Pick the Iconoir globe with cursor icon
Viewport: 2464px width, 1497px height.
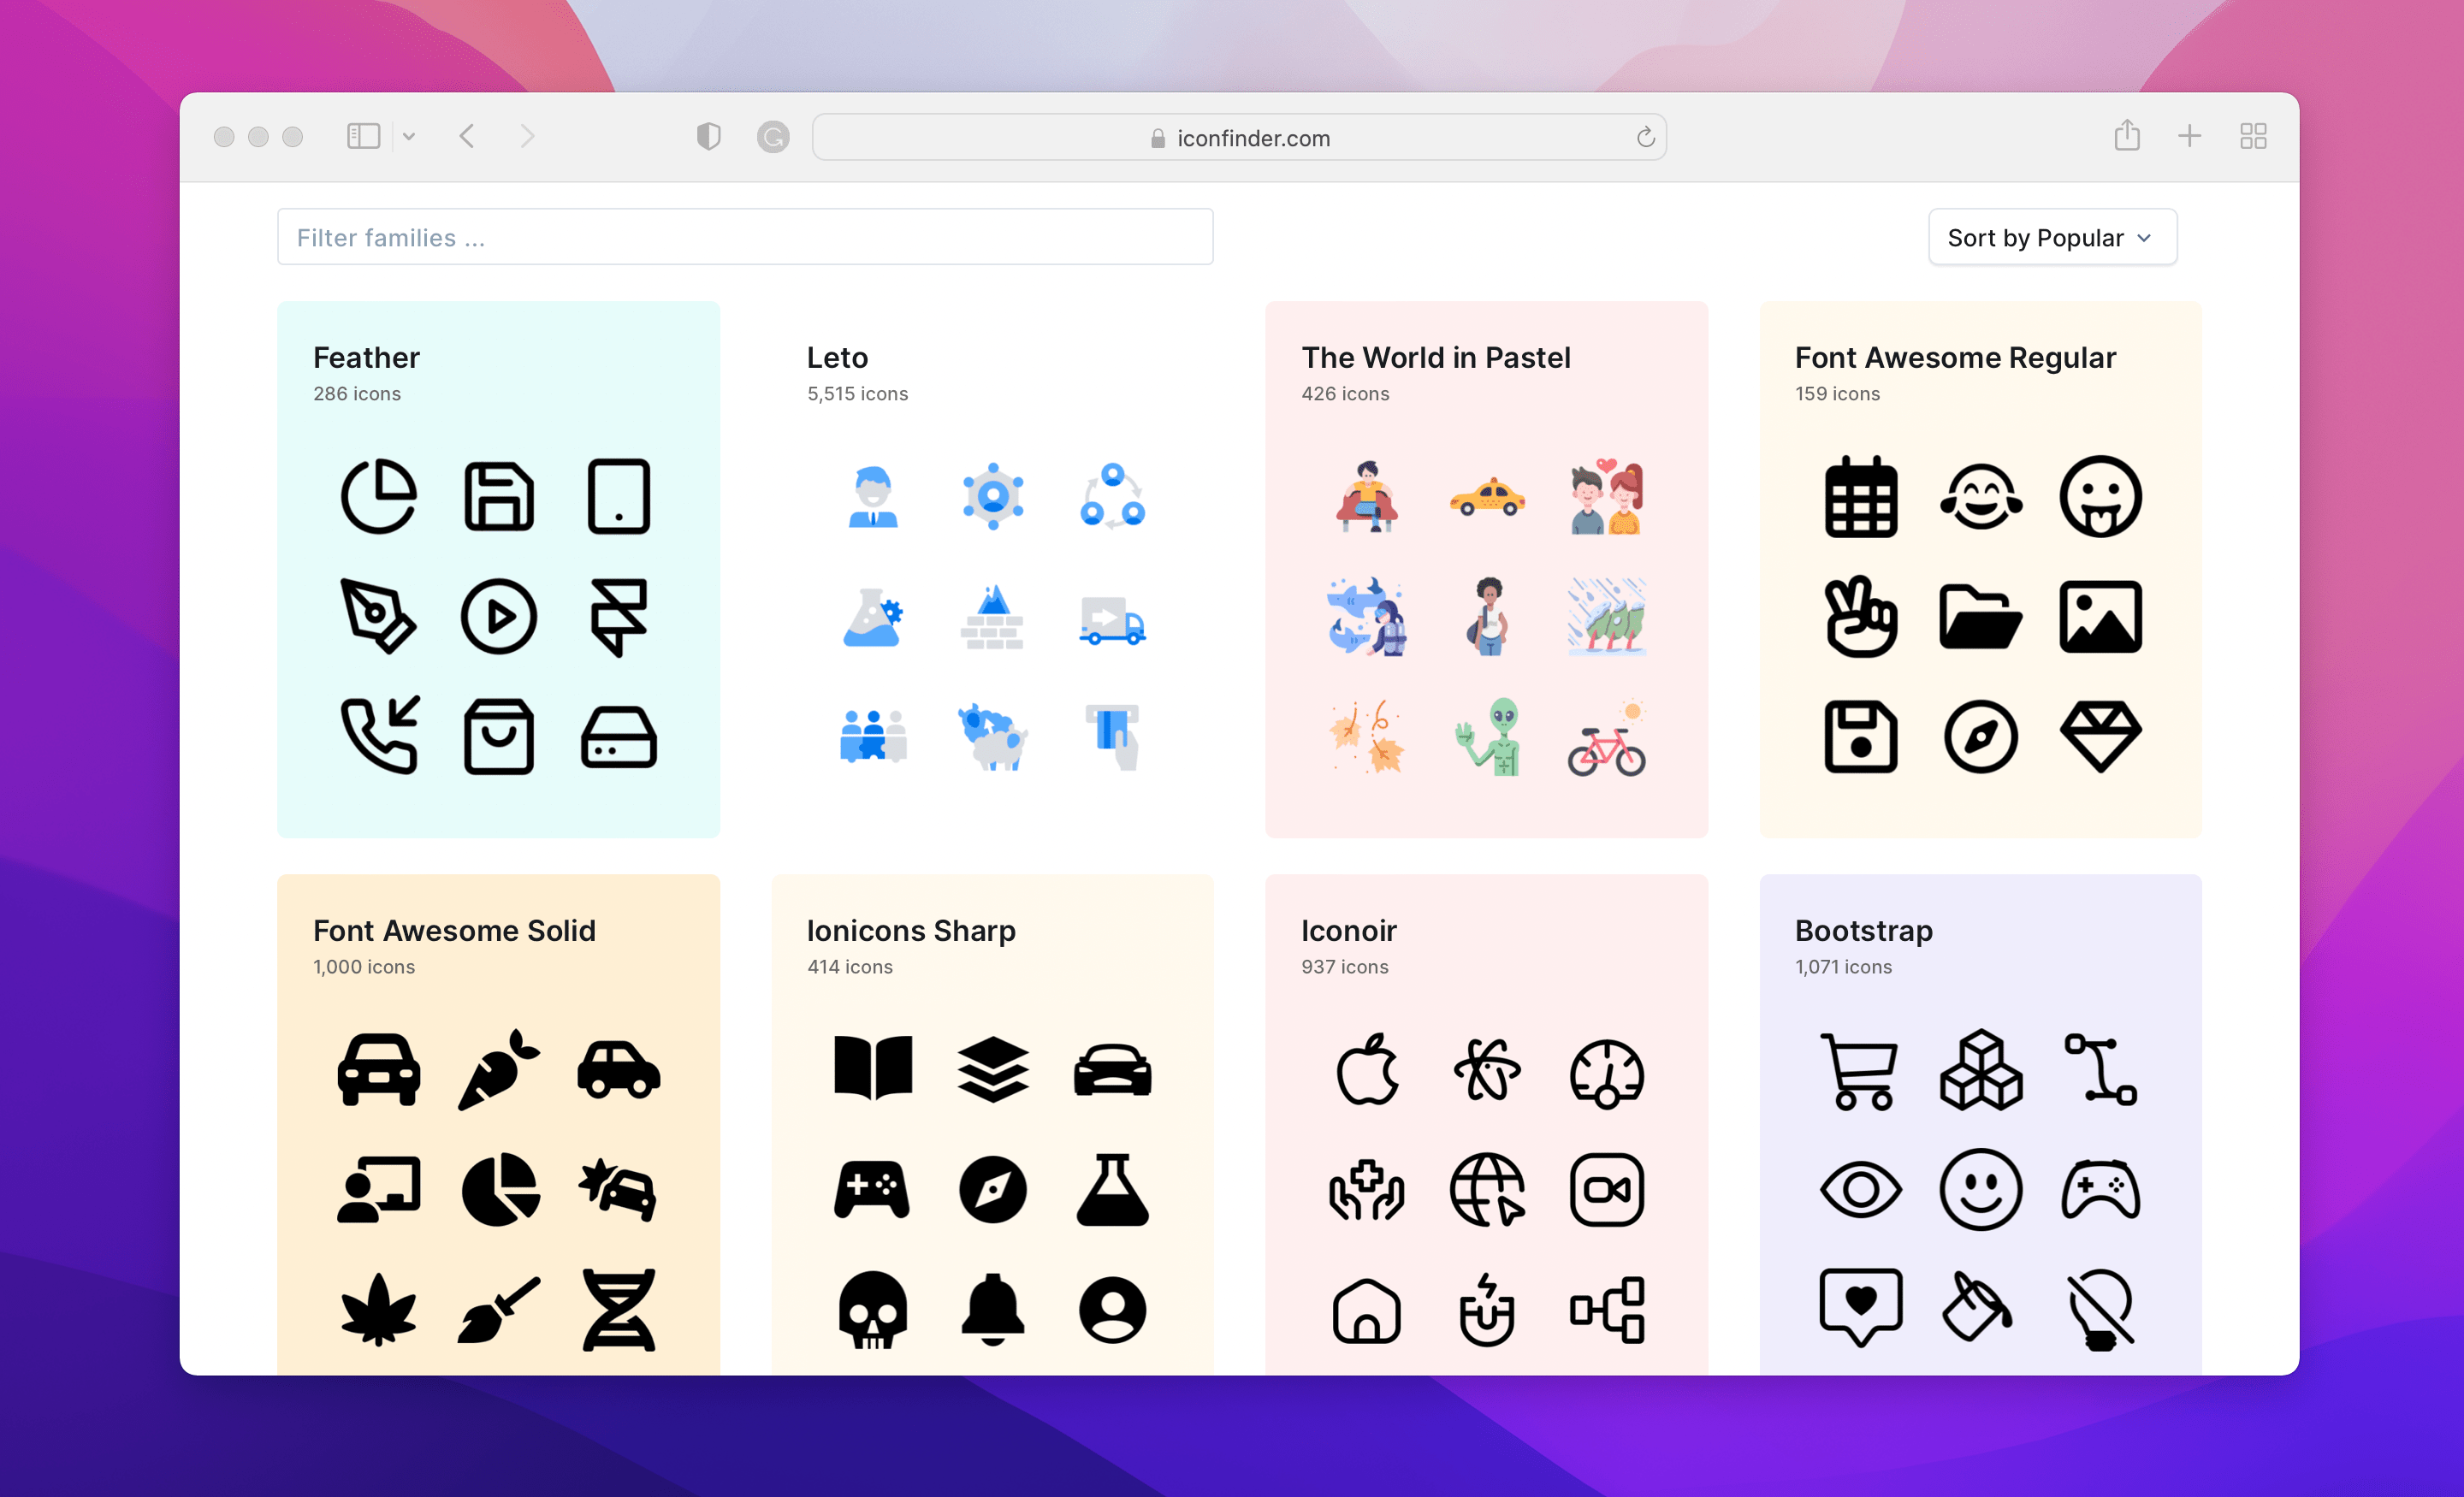1487,1190
